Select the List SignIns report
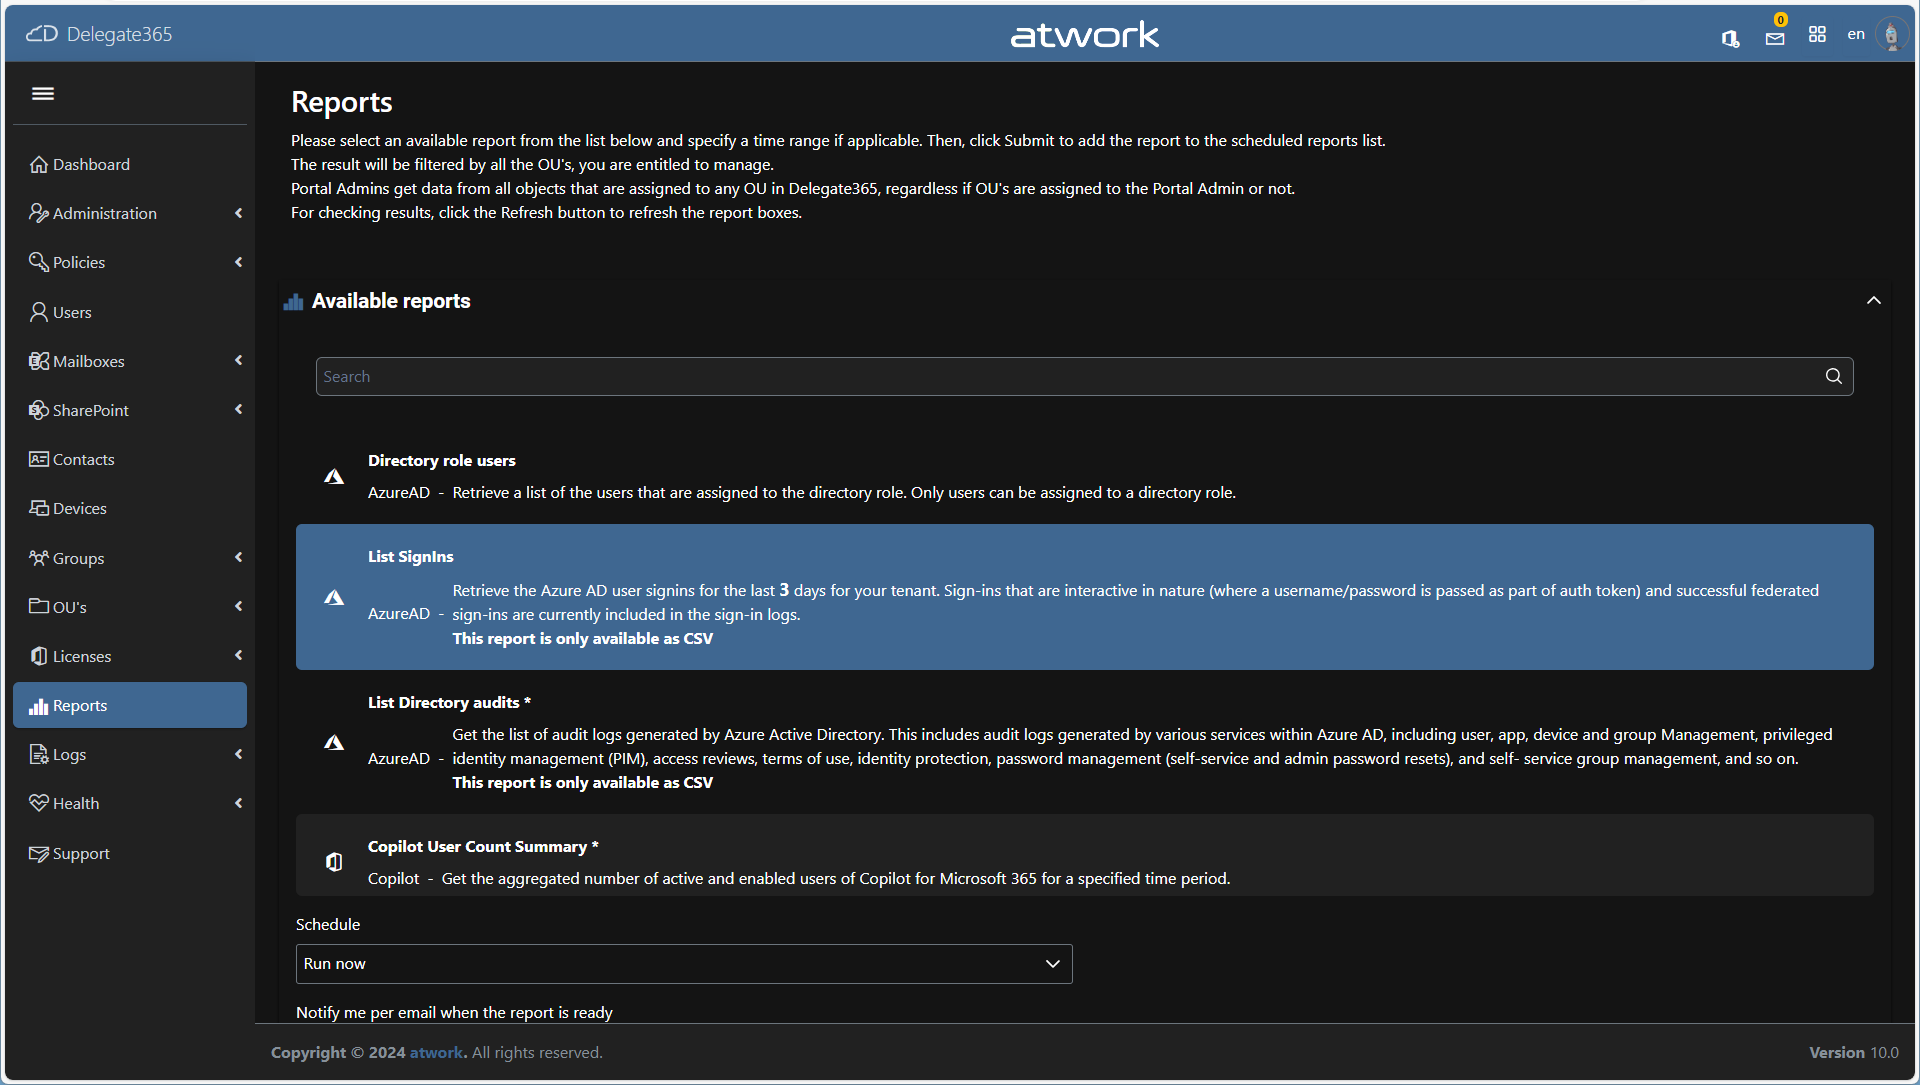Image resolution: width=1920 pixels, height=1085 pixels. click(1085, 597)
